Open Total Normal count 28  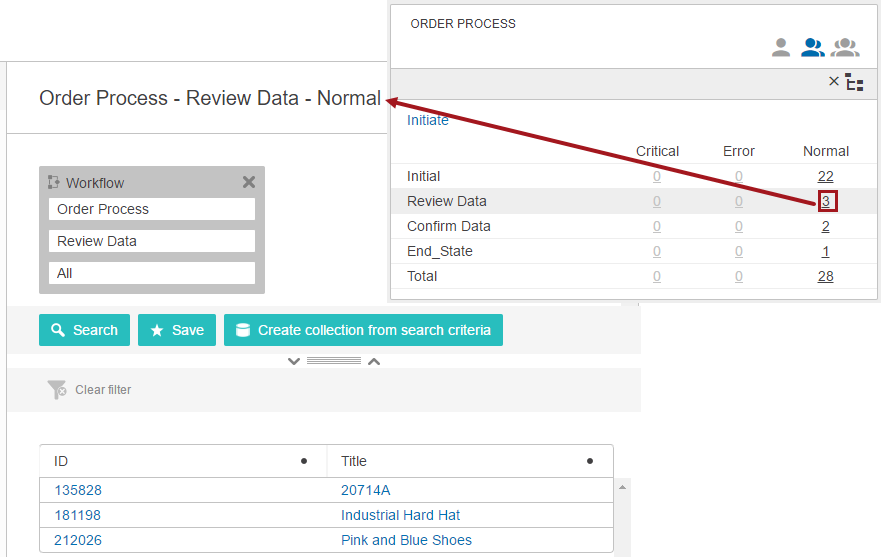pyautogui.click(x=825, y=277)
